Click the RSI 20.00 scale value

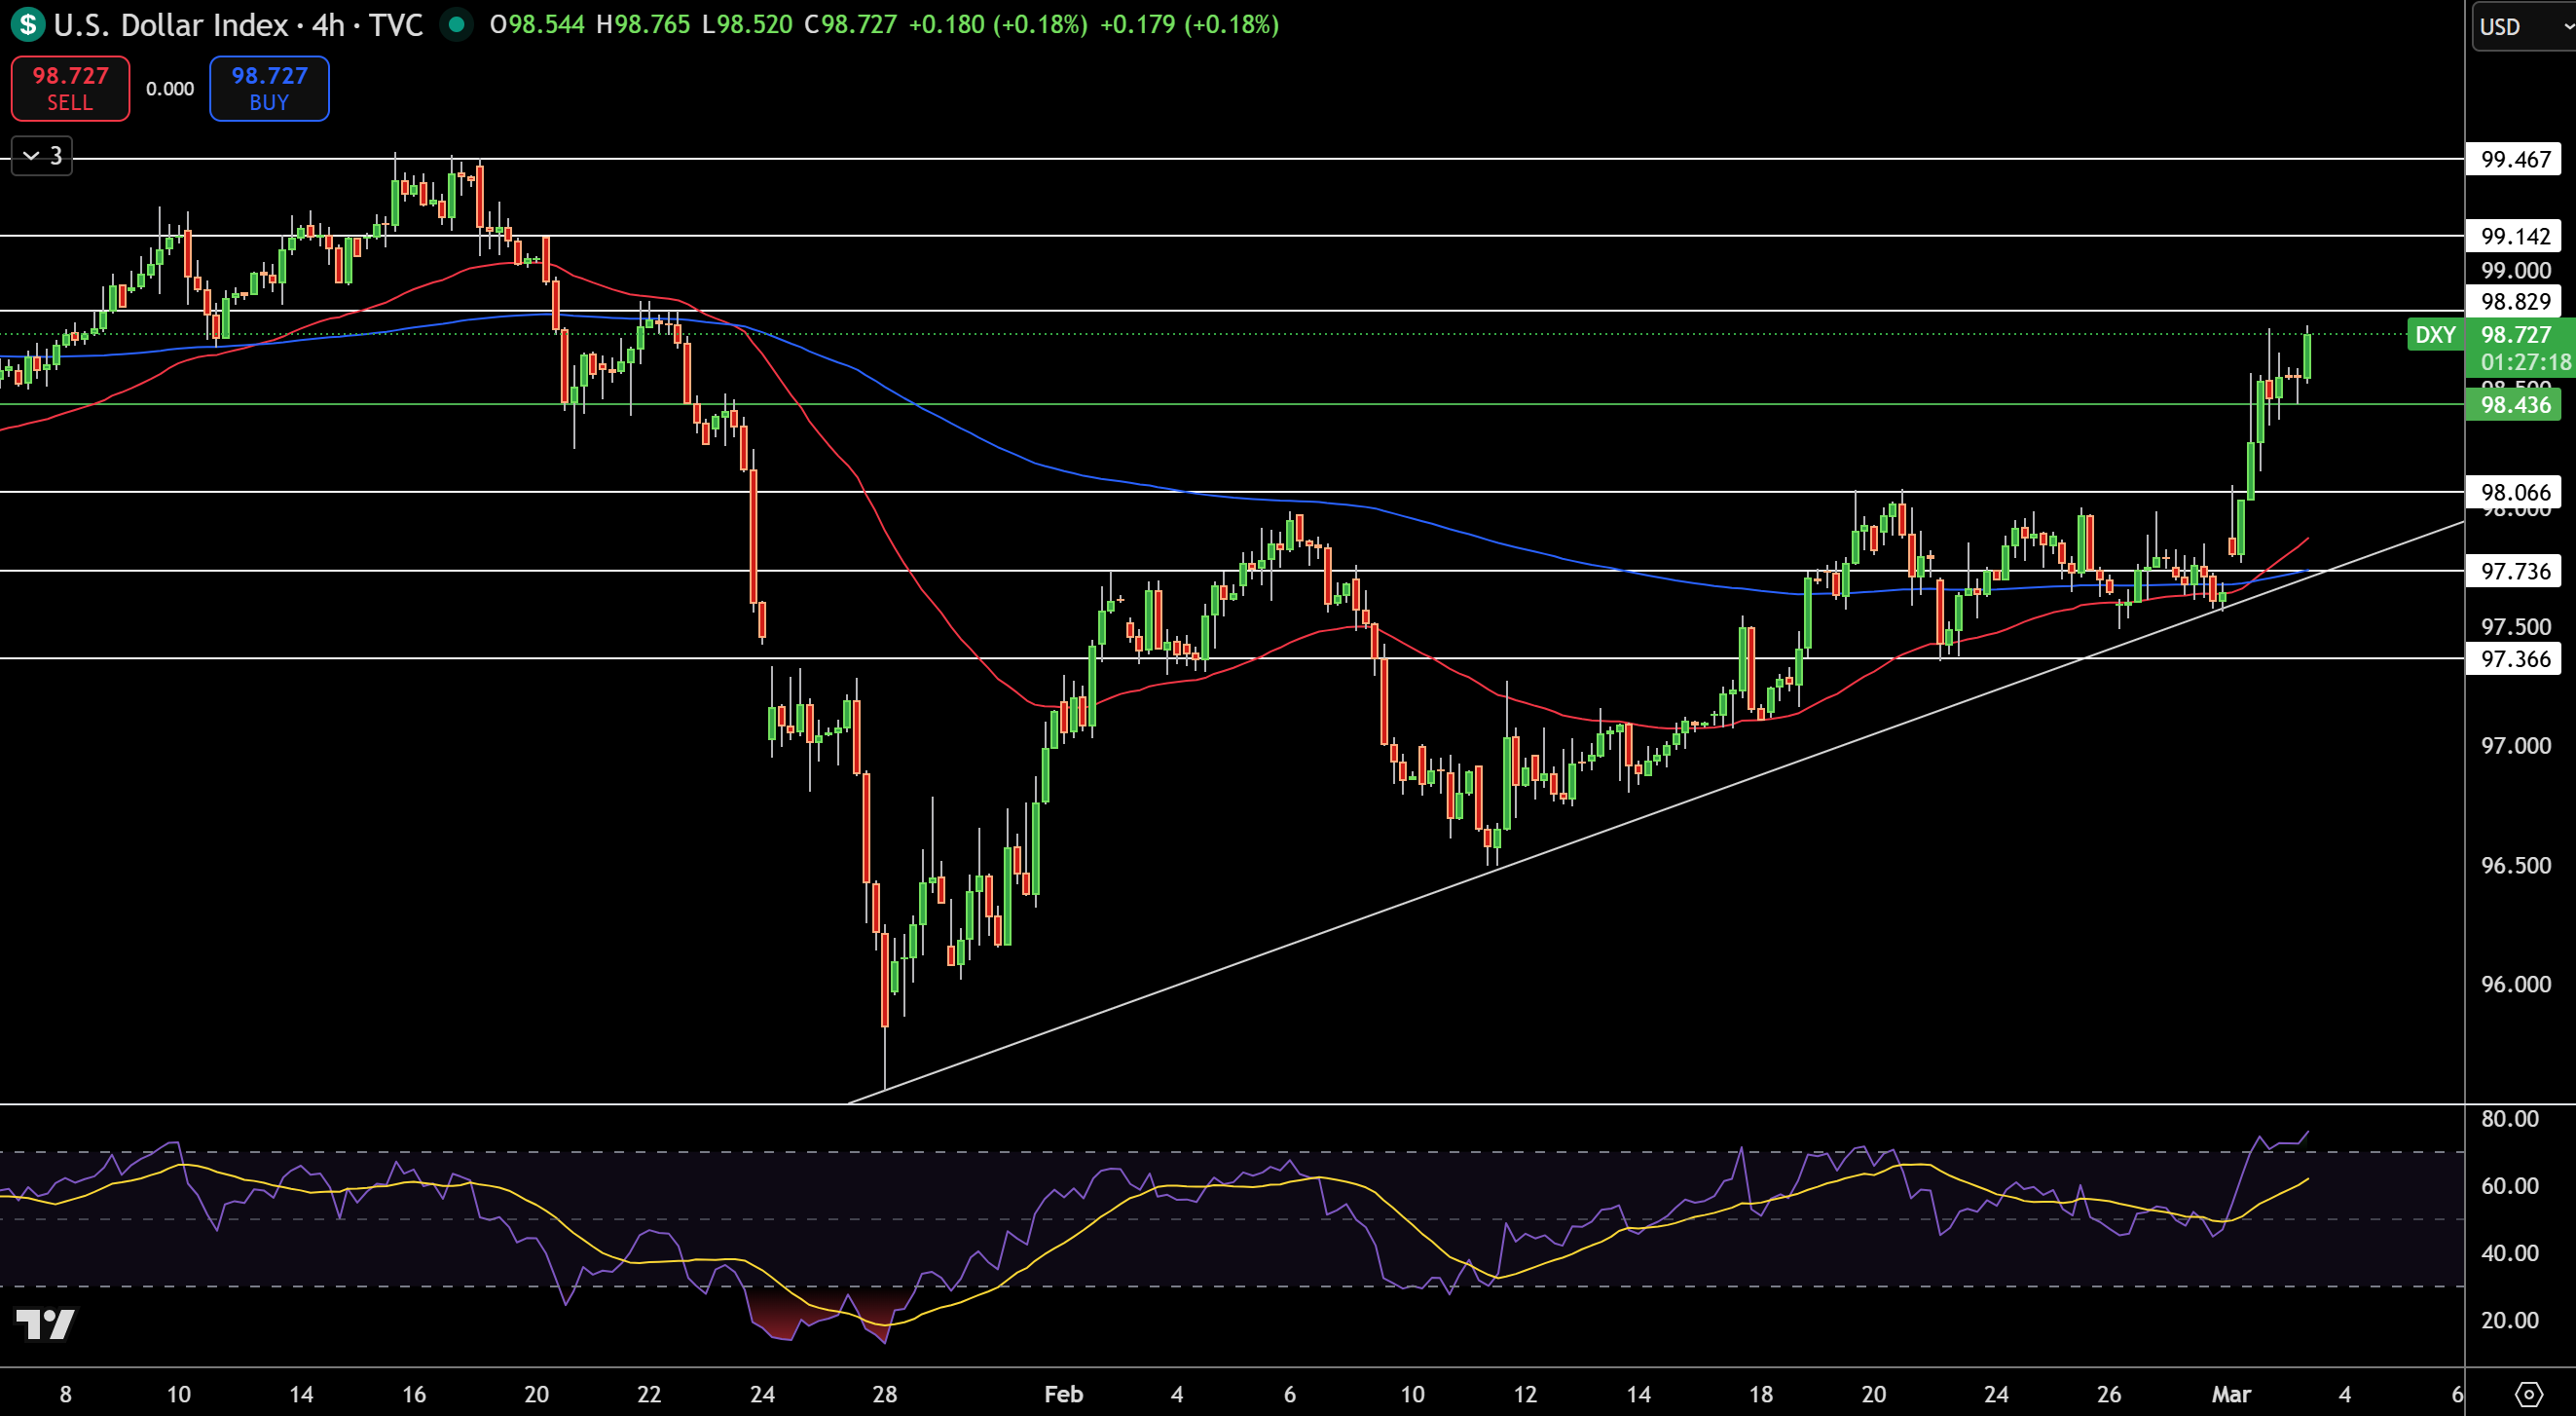point(2510,1320)
